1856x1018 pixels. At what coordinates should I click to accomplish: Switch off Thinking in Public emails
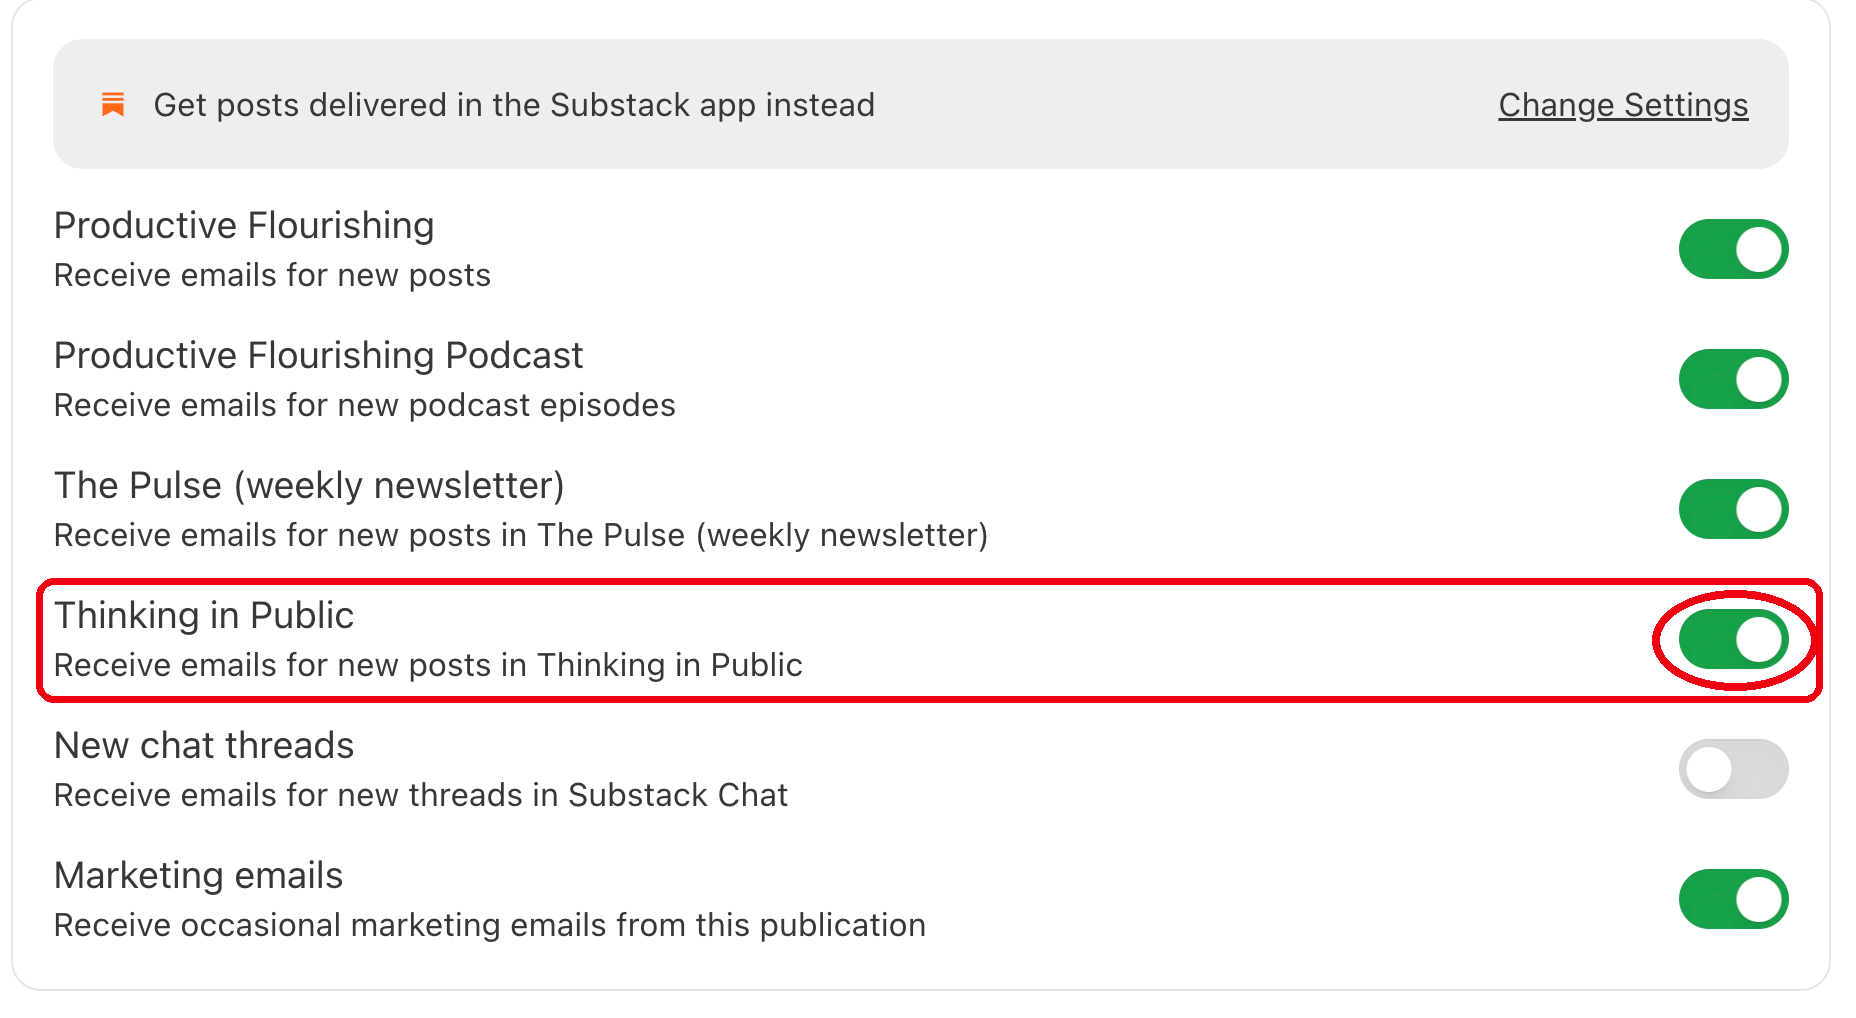click(x=1733, y=639)
